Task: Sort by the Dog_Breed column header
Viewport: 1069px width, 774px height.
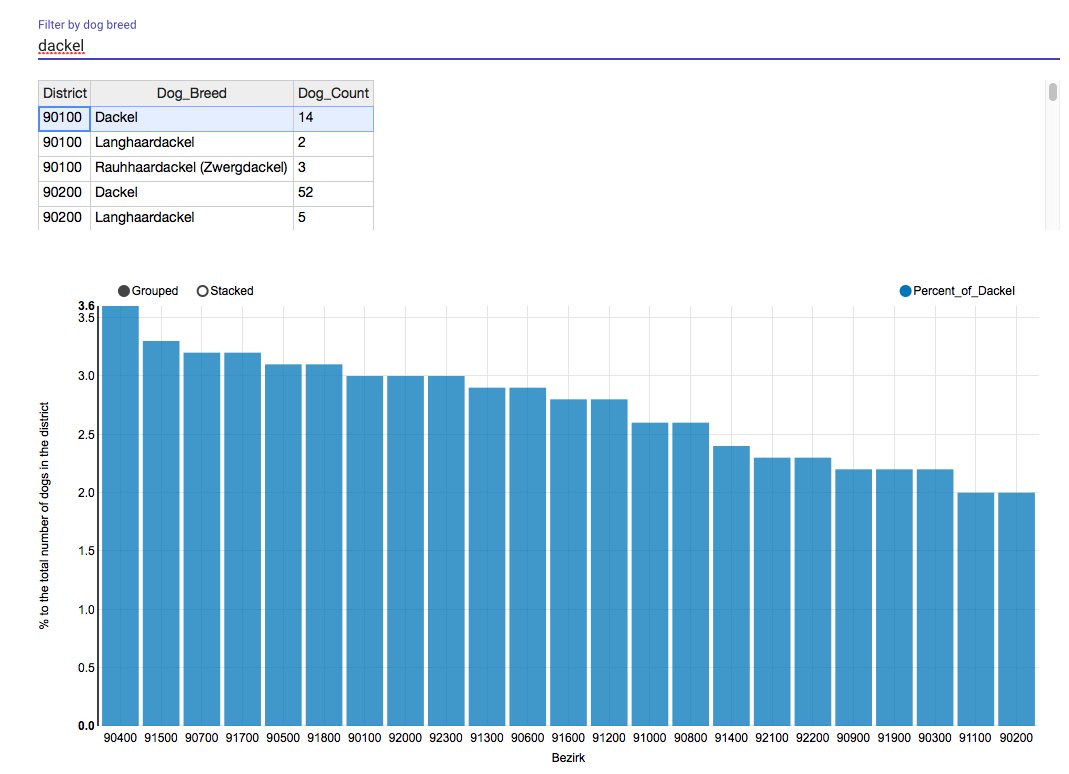Action: tap(192, 93)
